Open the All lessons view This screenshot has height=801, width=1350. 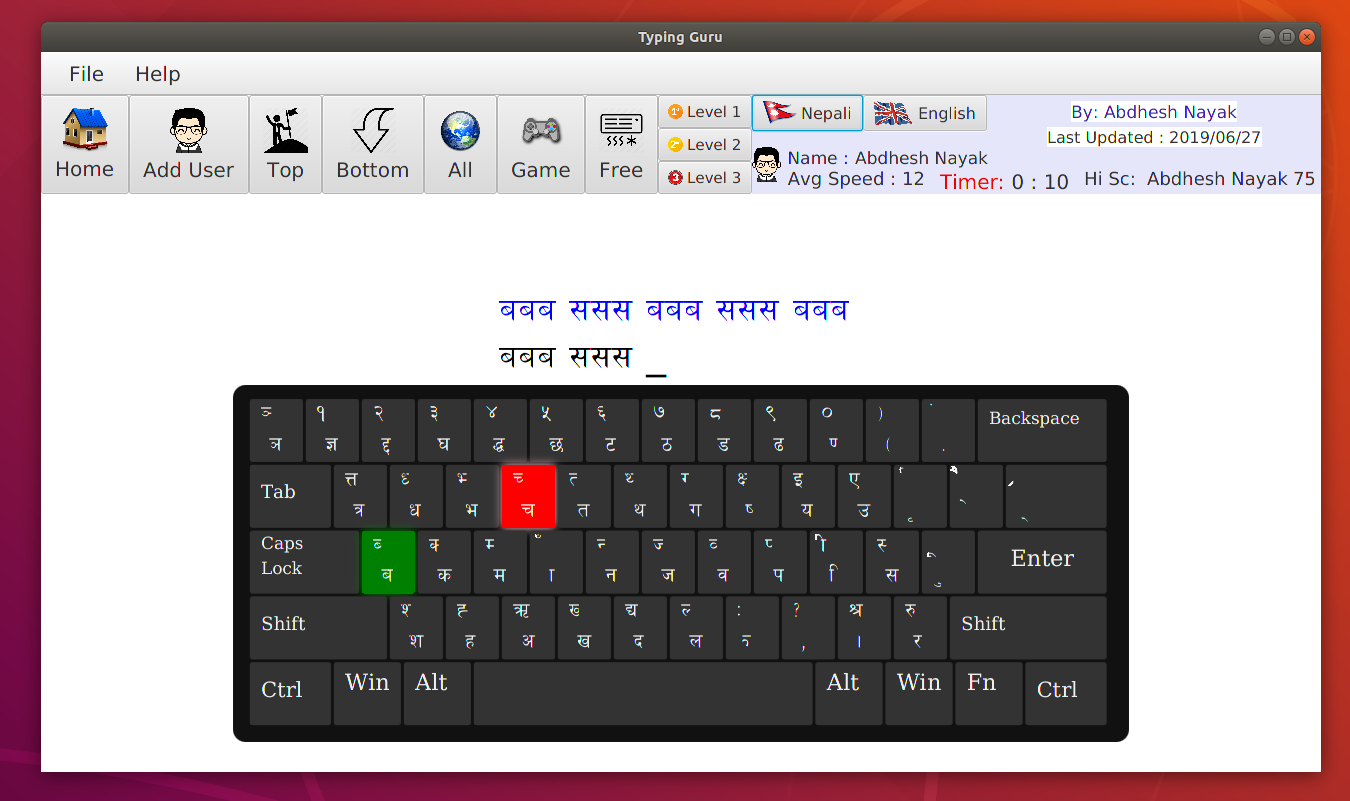[x=460, y=144]
